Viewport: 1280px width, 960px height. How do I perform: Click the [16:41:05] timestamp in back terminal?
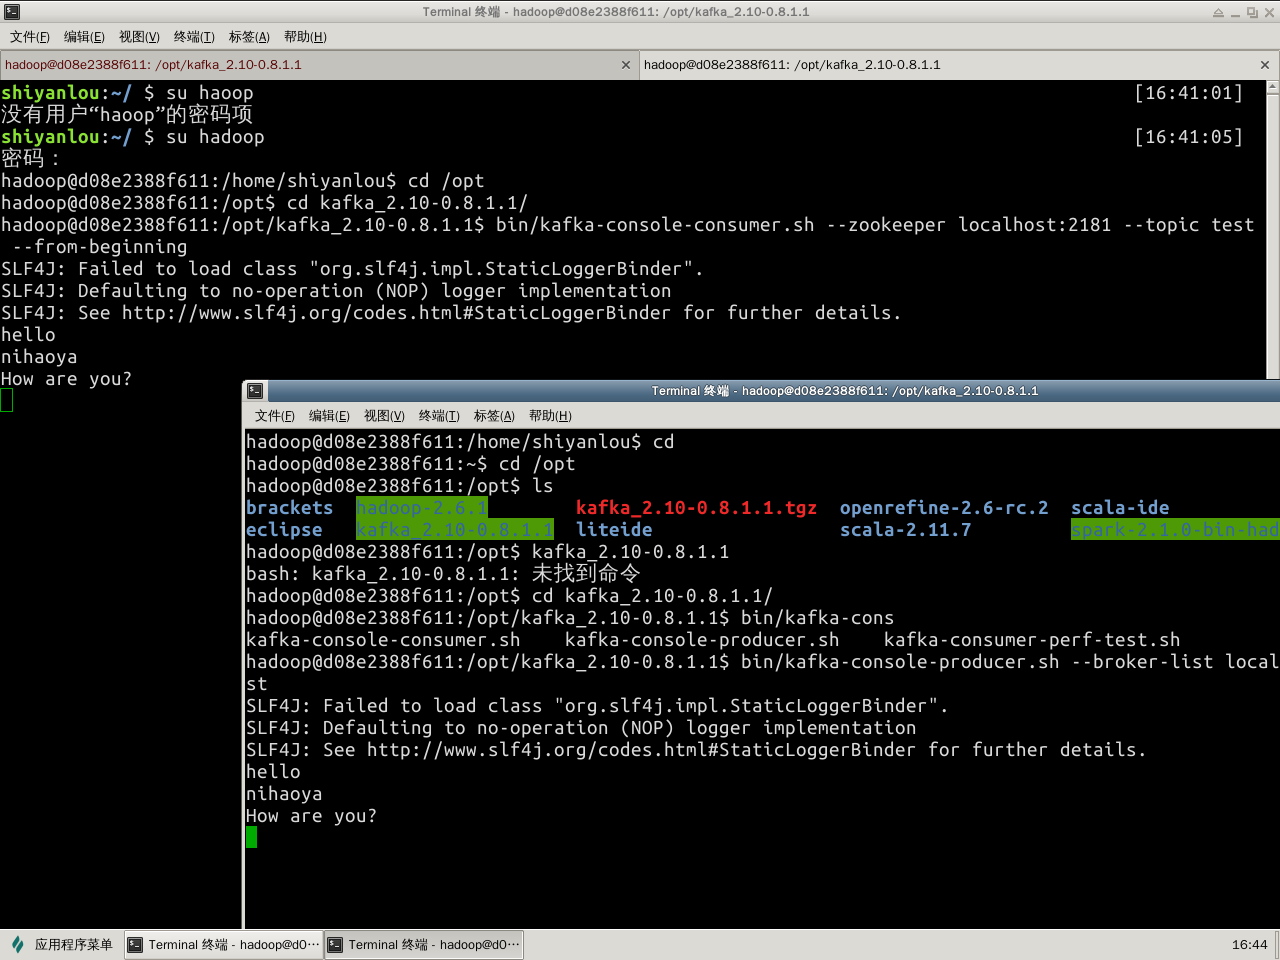tap(1188, 137)
